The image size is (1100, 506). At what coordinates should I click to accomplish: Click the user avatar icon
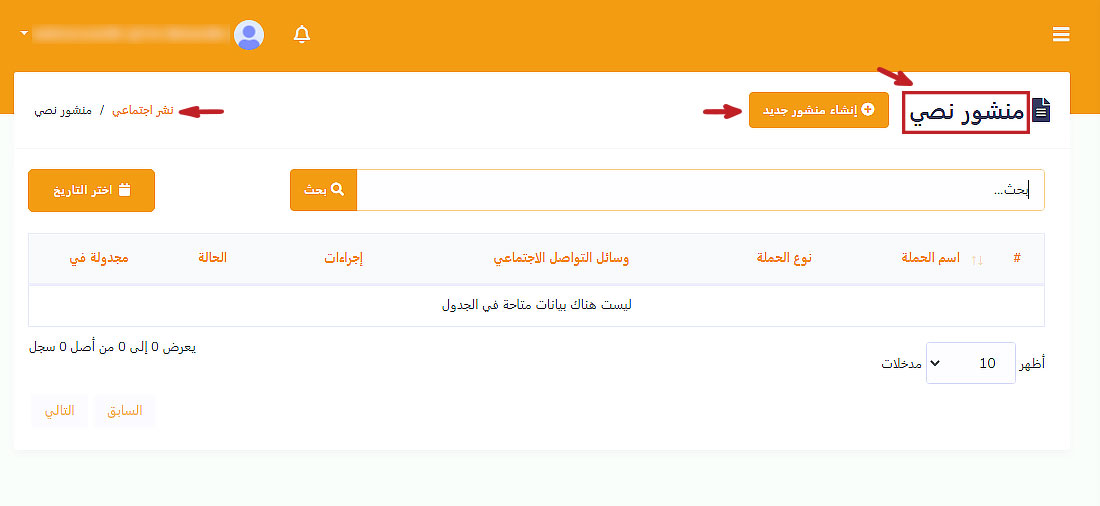(x=248, y=35)
